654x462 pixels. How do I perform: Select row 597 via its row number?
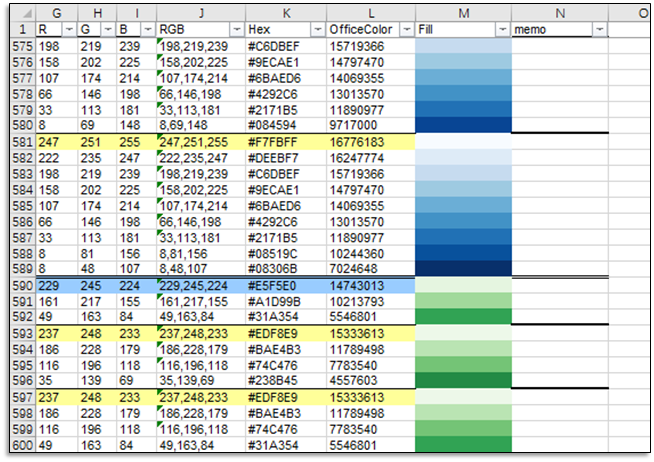[23, 397]
